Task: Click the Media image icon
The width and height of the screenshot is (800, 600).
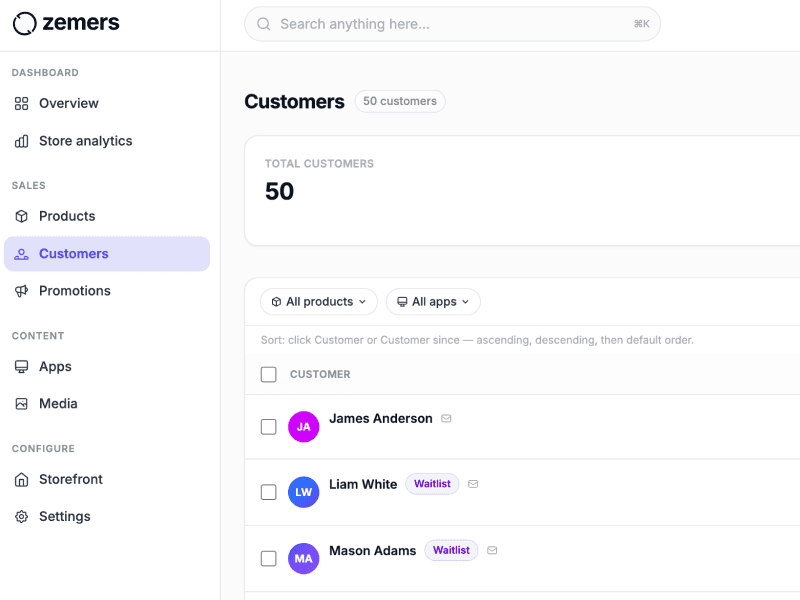Action: [x=21, y=404]
